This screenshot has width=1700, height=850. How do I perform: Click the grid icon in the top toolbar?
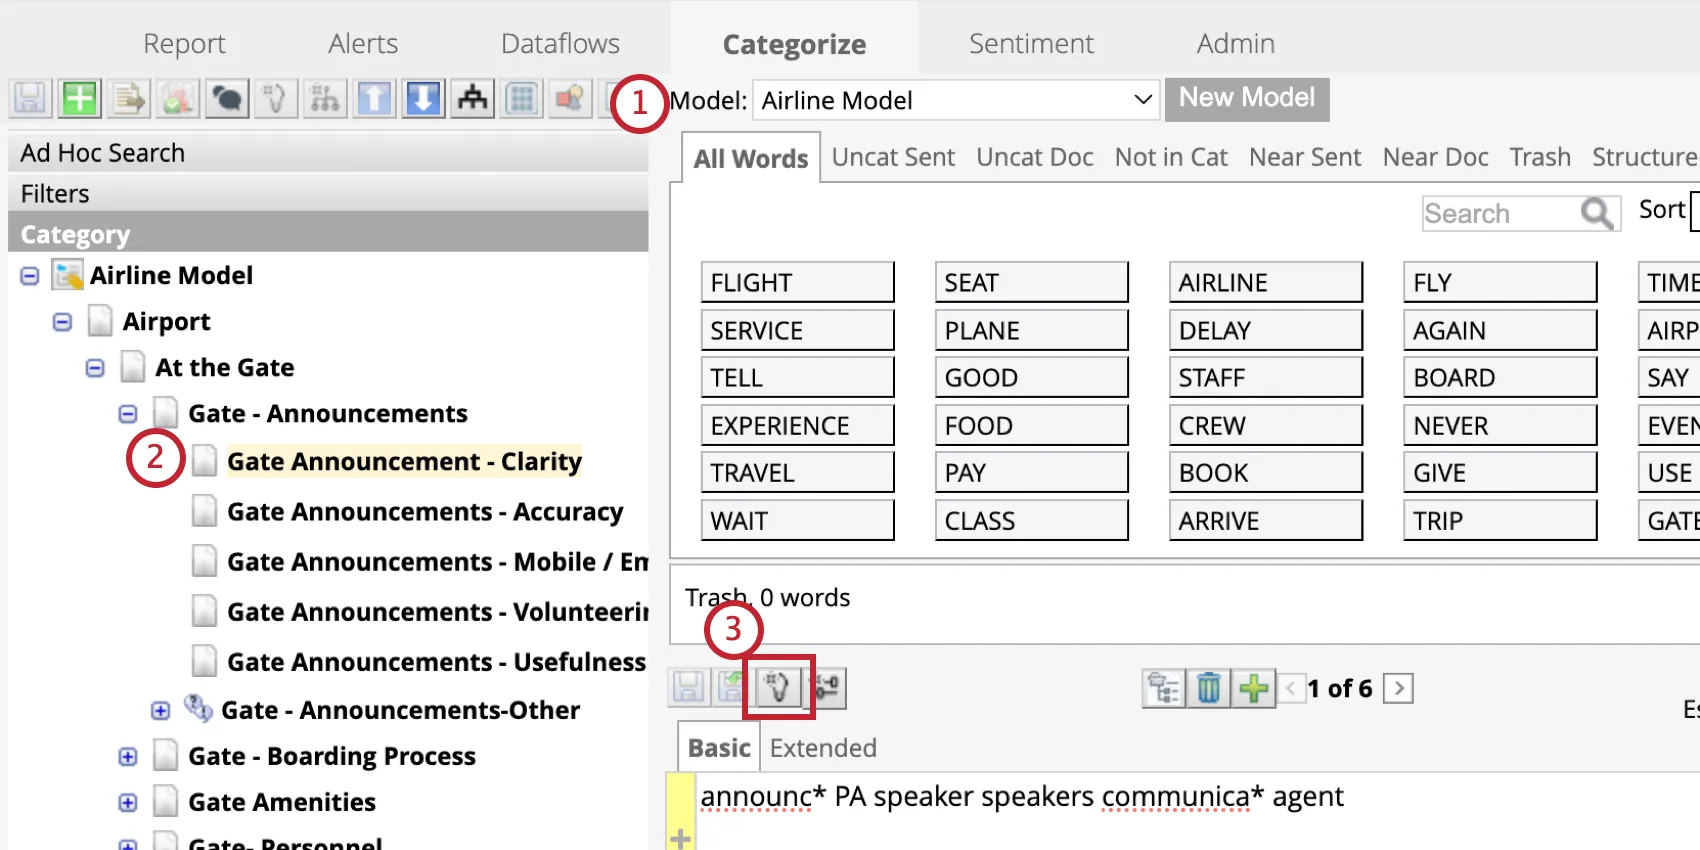pos(522,99)
